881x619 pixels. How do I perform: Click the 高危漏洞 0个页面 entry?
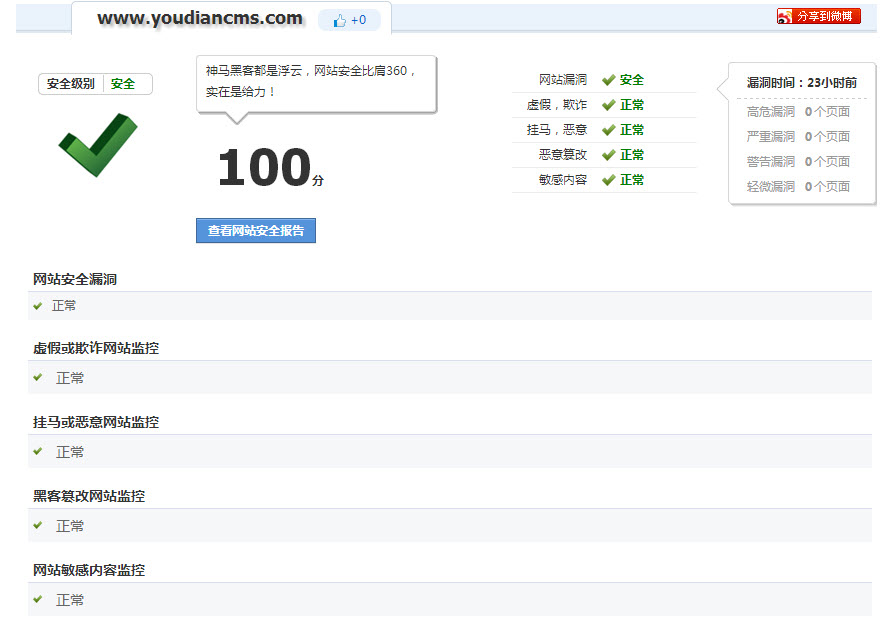[x=798, y=112]
